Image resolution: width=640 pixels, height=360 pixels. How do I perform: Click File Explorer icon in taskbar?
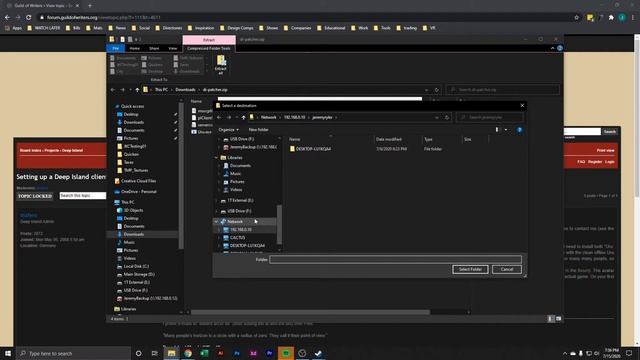(x=171, y=353)
